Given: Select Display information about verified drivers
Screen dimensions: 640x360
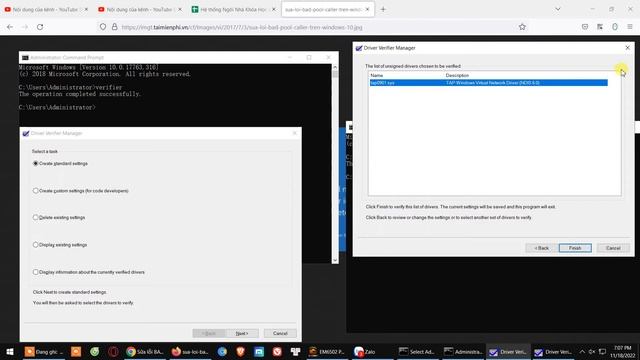Looking at the screenshot, I should point(36,272).
